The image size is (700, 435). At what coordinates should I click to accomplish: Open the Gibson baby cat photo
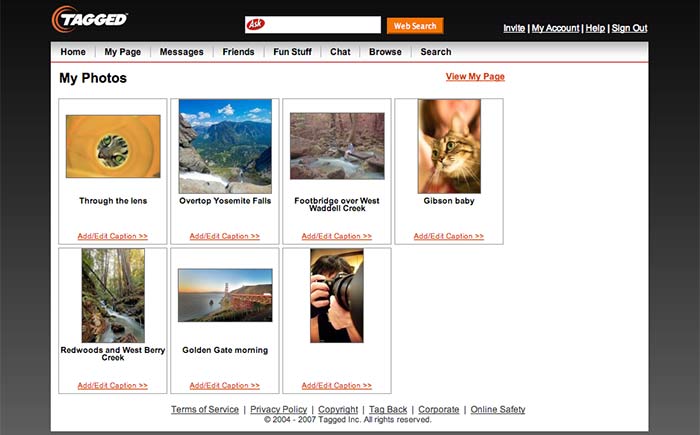[449, 146]
